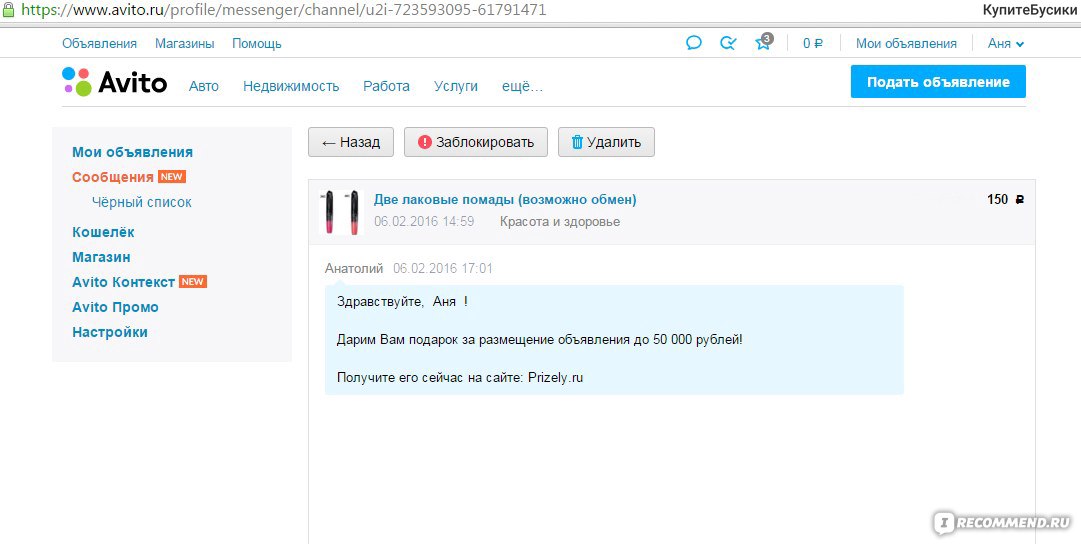Click the Заблокировать button
1081x544 pixels.
pyautogui.click(x=476, y=142)
